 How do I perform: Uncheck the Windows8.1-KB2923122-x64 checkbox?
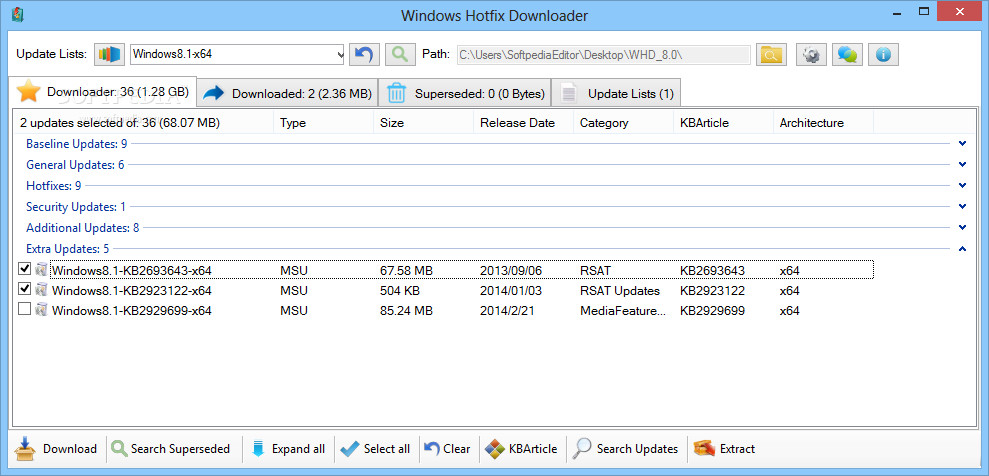coord(25,289)
